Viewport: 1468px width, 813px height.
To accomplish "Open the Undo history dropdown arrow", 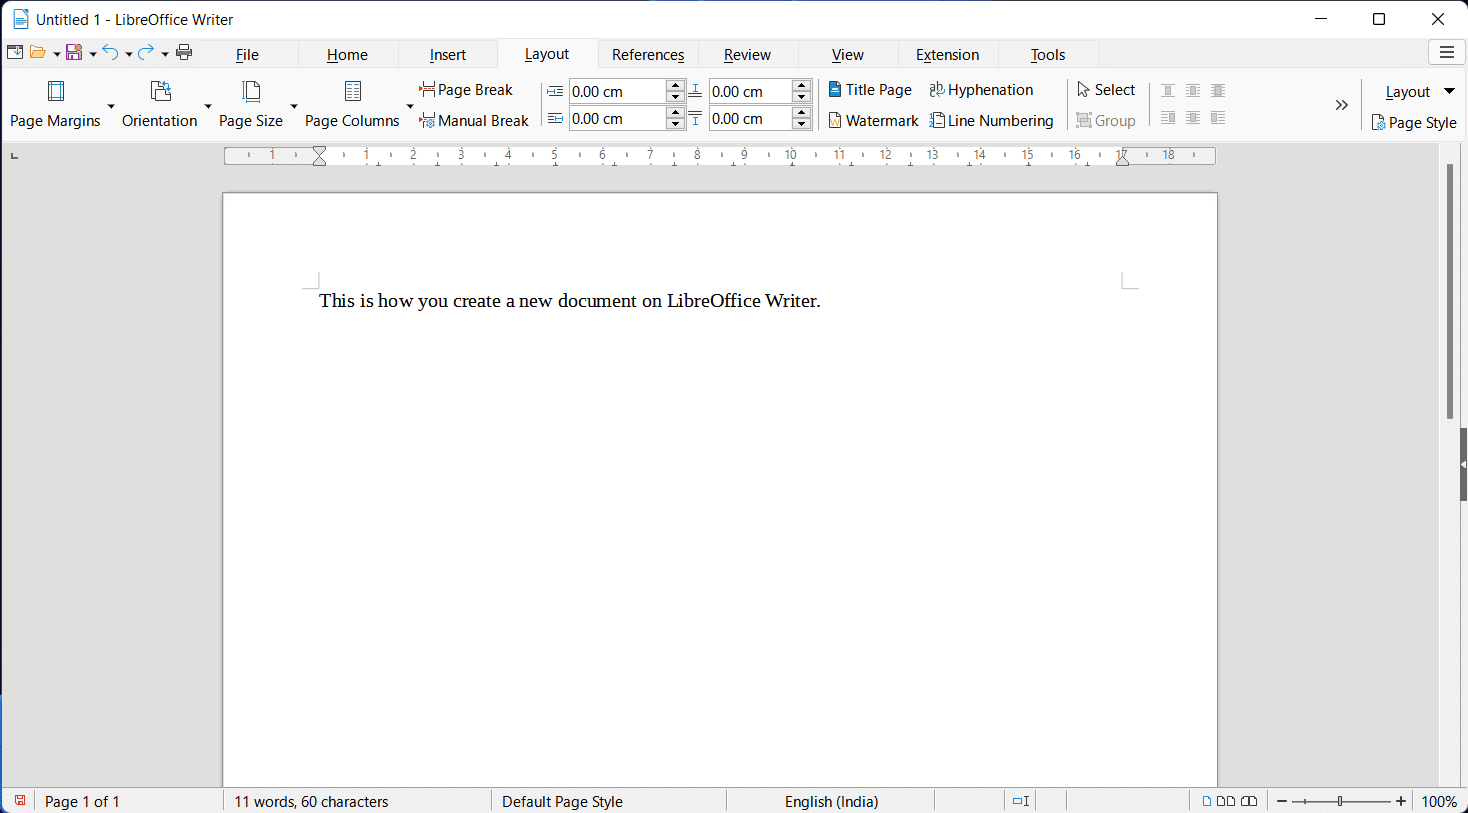I will pos(129,54).
